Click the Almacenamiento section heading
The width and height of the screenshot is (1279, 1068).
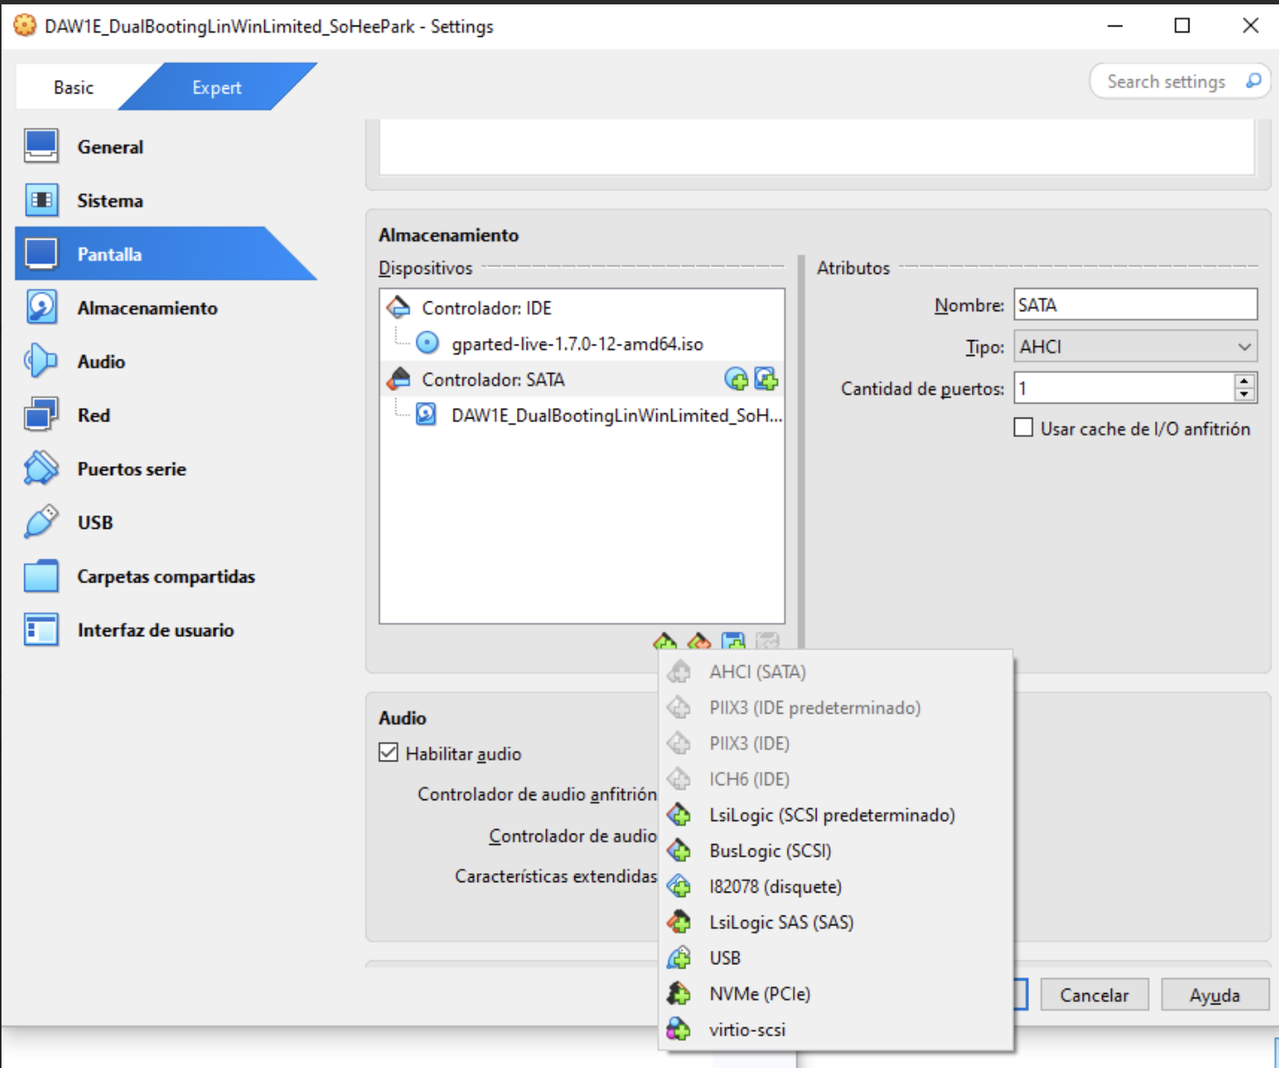click(449, 235)
